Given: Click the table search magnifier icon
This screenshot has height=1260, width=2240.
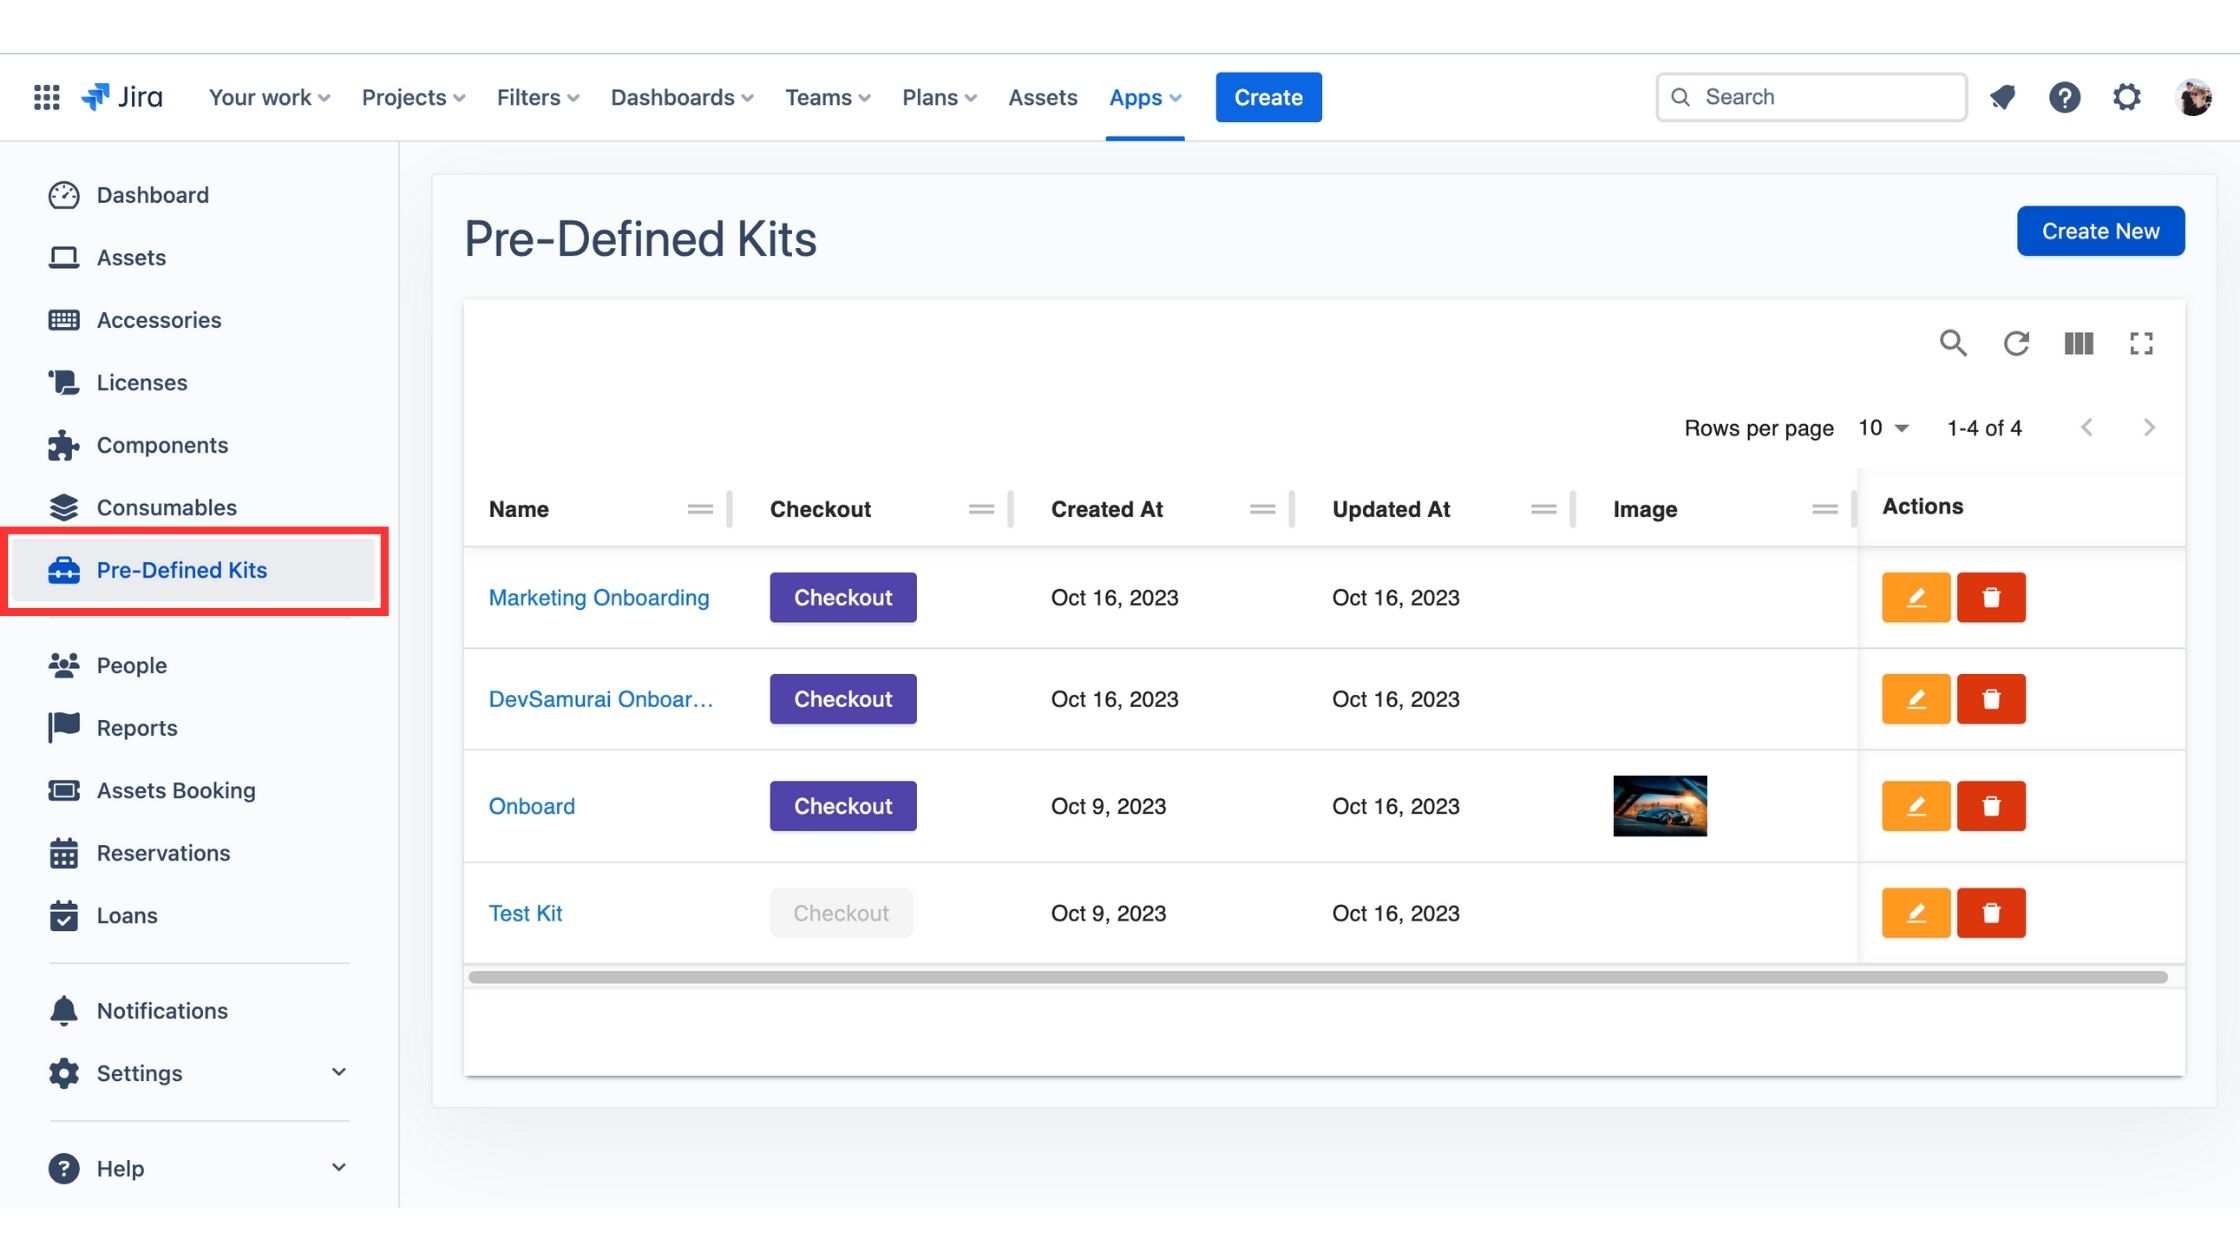Looking at the screenshot, I should (x=1952, y=343).
